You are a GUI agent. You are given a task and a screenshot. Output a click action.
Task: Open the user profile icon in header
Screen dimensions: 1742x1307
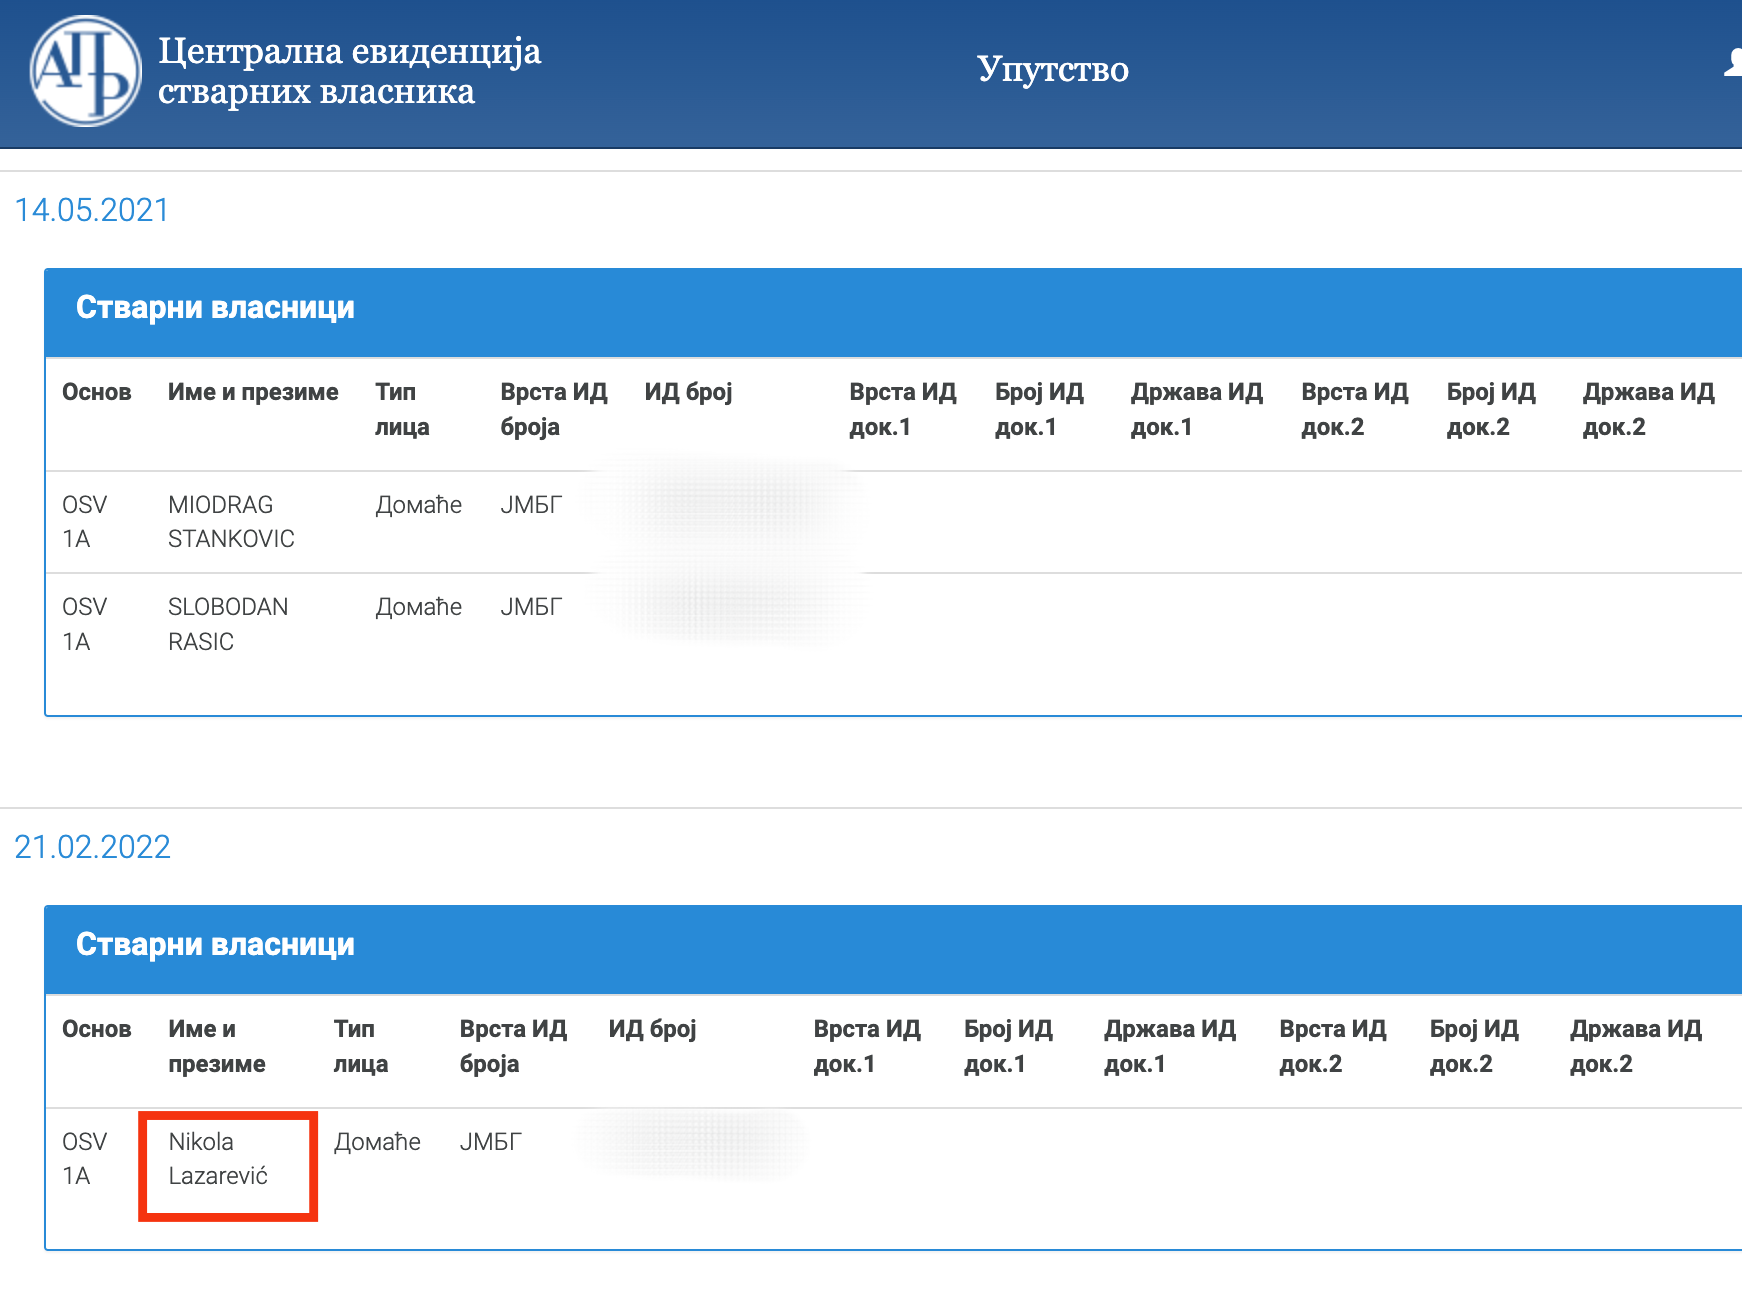click(1732, 64)
